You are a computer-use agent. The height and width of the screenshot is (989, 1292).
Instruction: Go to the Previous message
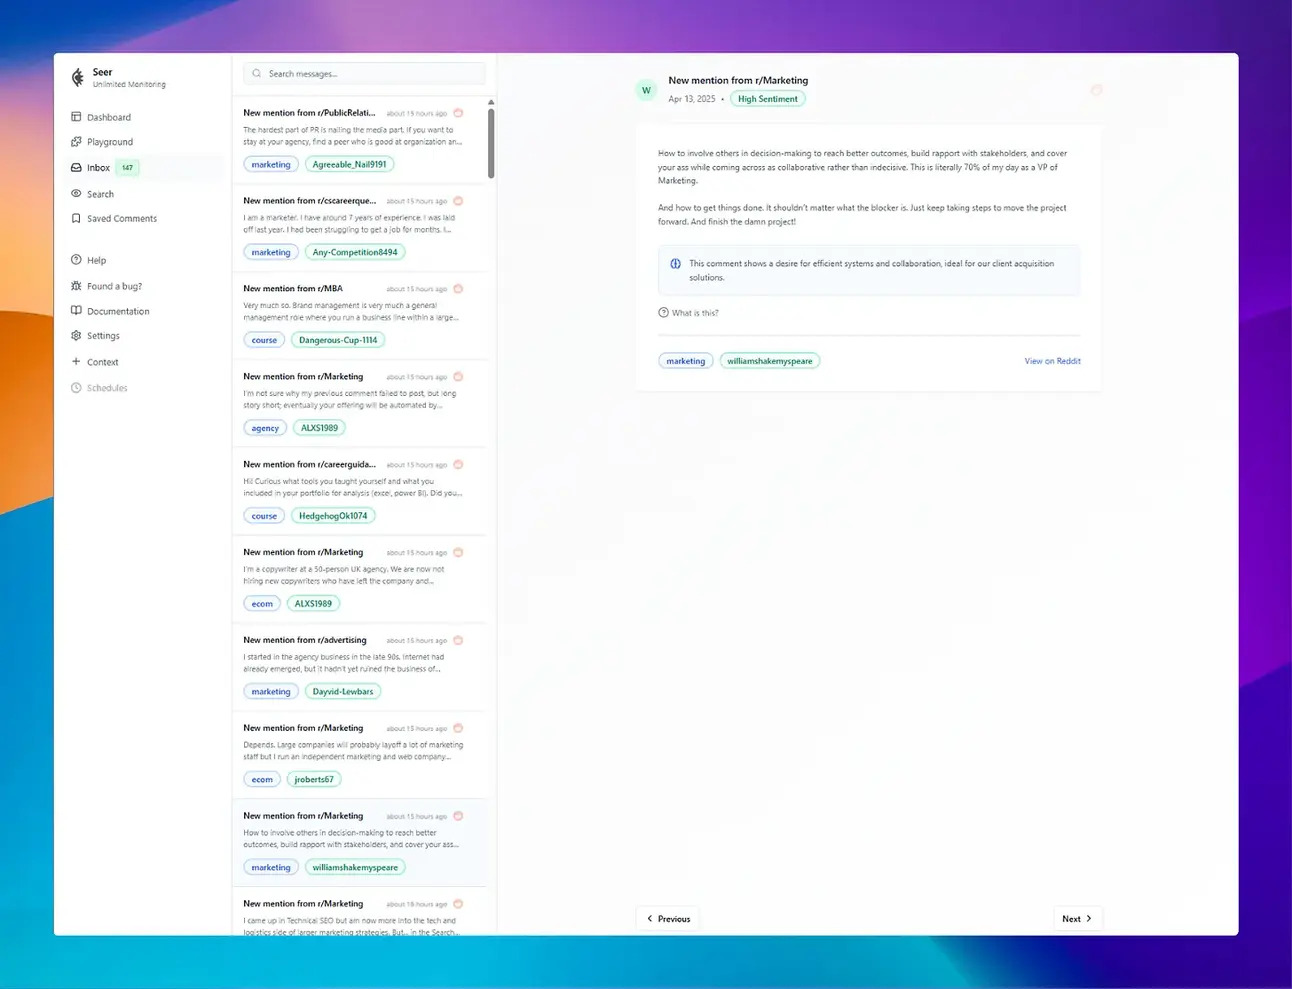pyautogui.click(x=668, y=919)
